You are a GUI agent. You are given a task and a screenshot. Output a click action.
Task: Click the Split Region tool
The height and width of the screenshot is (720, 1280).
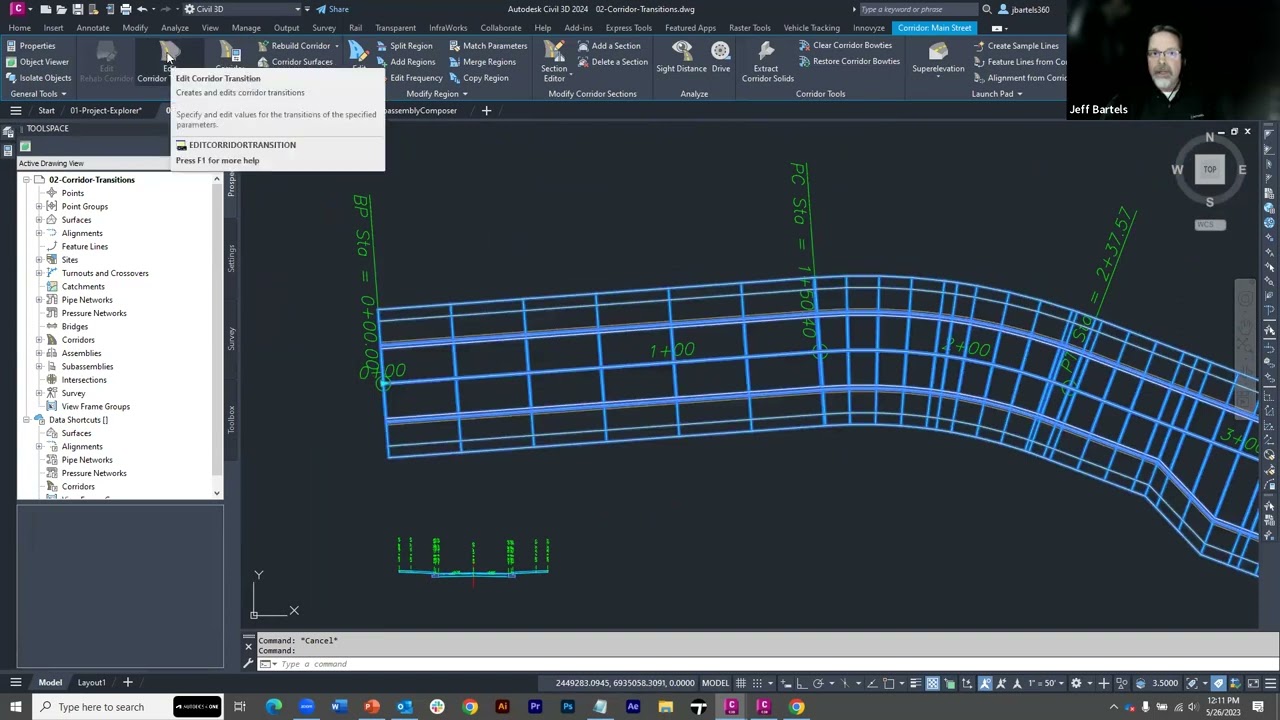point(404,46)
